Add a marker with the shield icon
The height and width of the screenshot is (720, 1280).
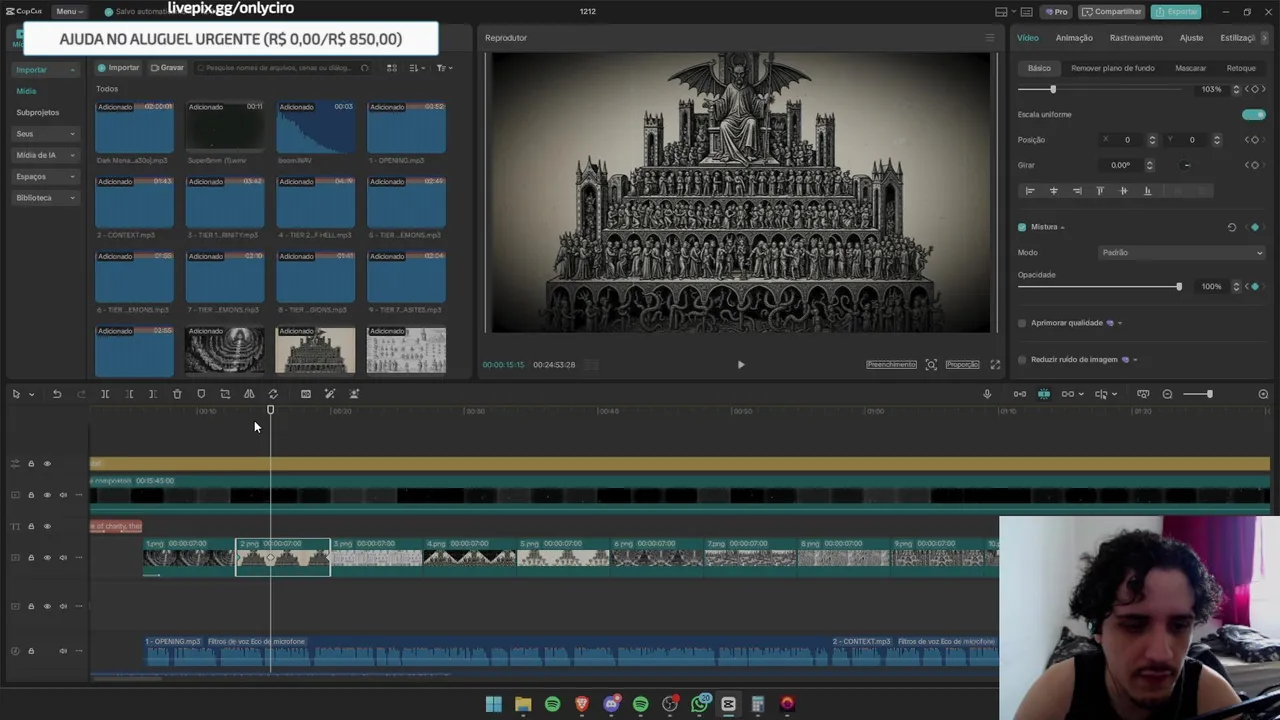pyautogui.click(x=201, y=394)
